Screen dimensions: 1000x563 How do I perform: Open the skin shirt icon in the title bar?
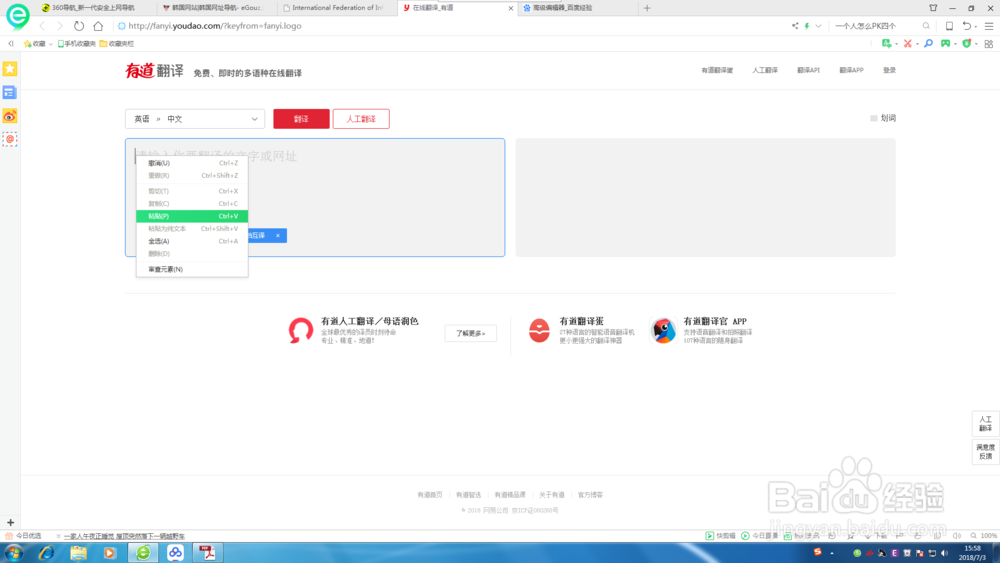(x=933, y=8)
